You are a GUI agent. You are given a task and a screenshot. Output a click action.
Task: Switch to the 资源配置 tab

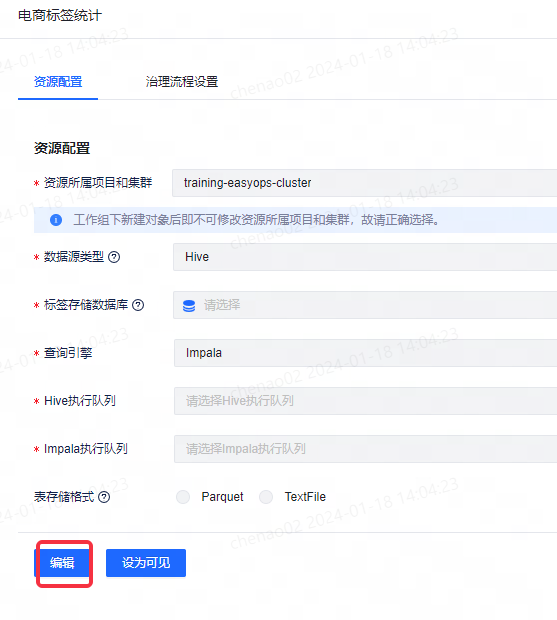(x=58, y=82)
